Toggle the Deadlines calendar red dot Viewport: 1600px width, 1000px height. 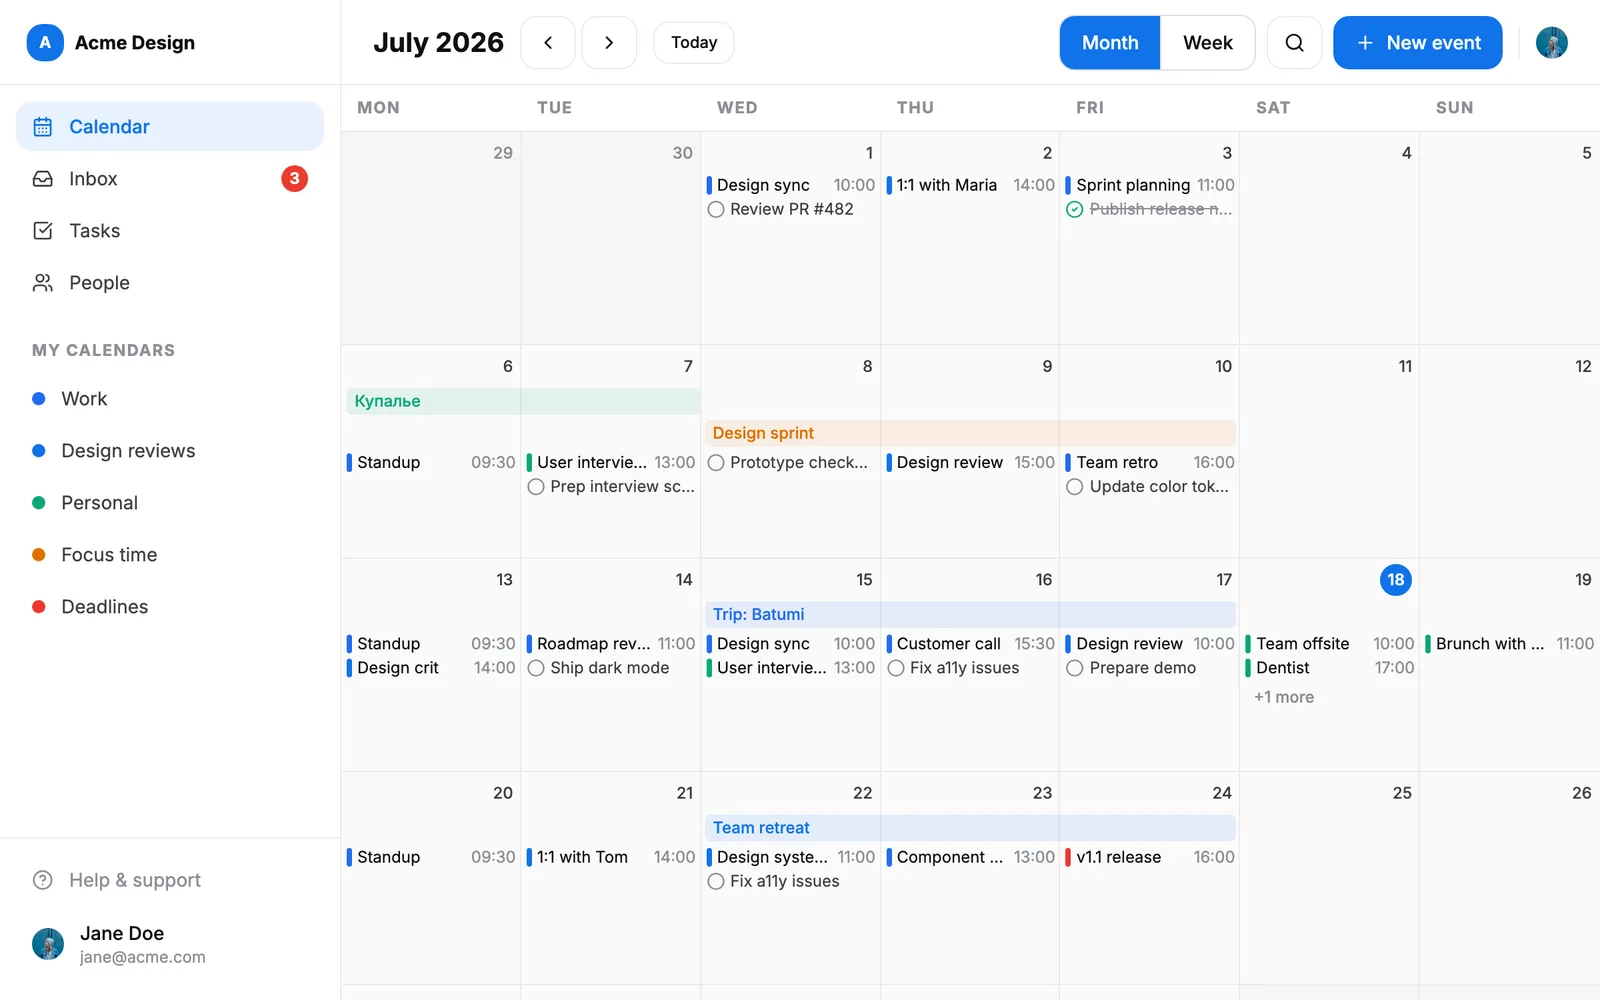click(39, 607)
